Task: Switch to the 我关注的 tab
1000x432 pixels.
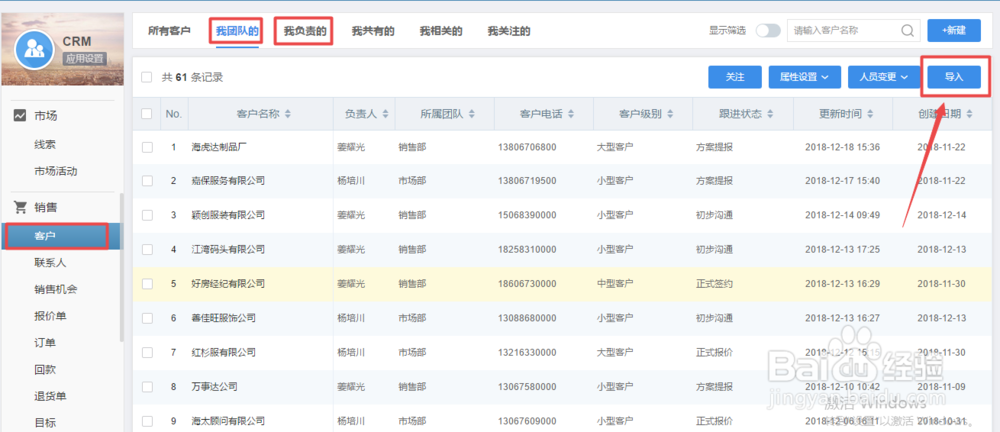Action: point(509,31)
